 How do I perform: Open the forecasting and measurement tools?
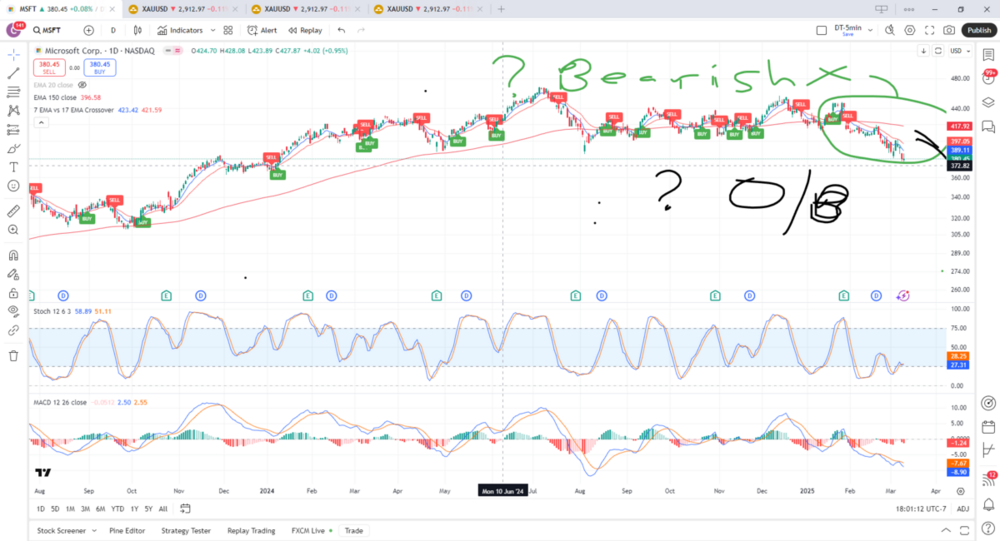(13, 130)
